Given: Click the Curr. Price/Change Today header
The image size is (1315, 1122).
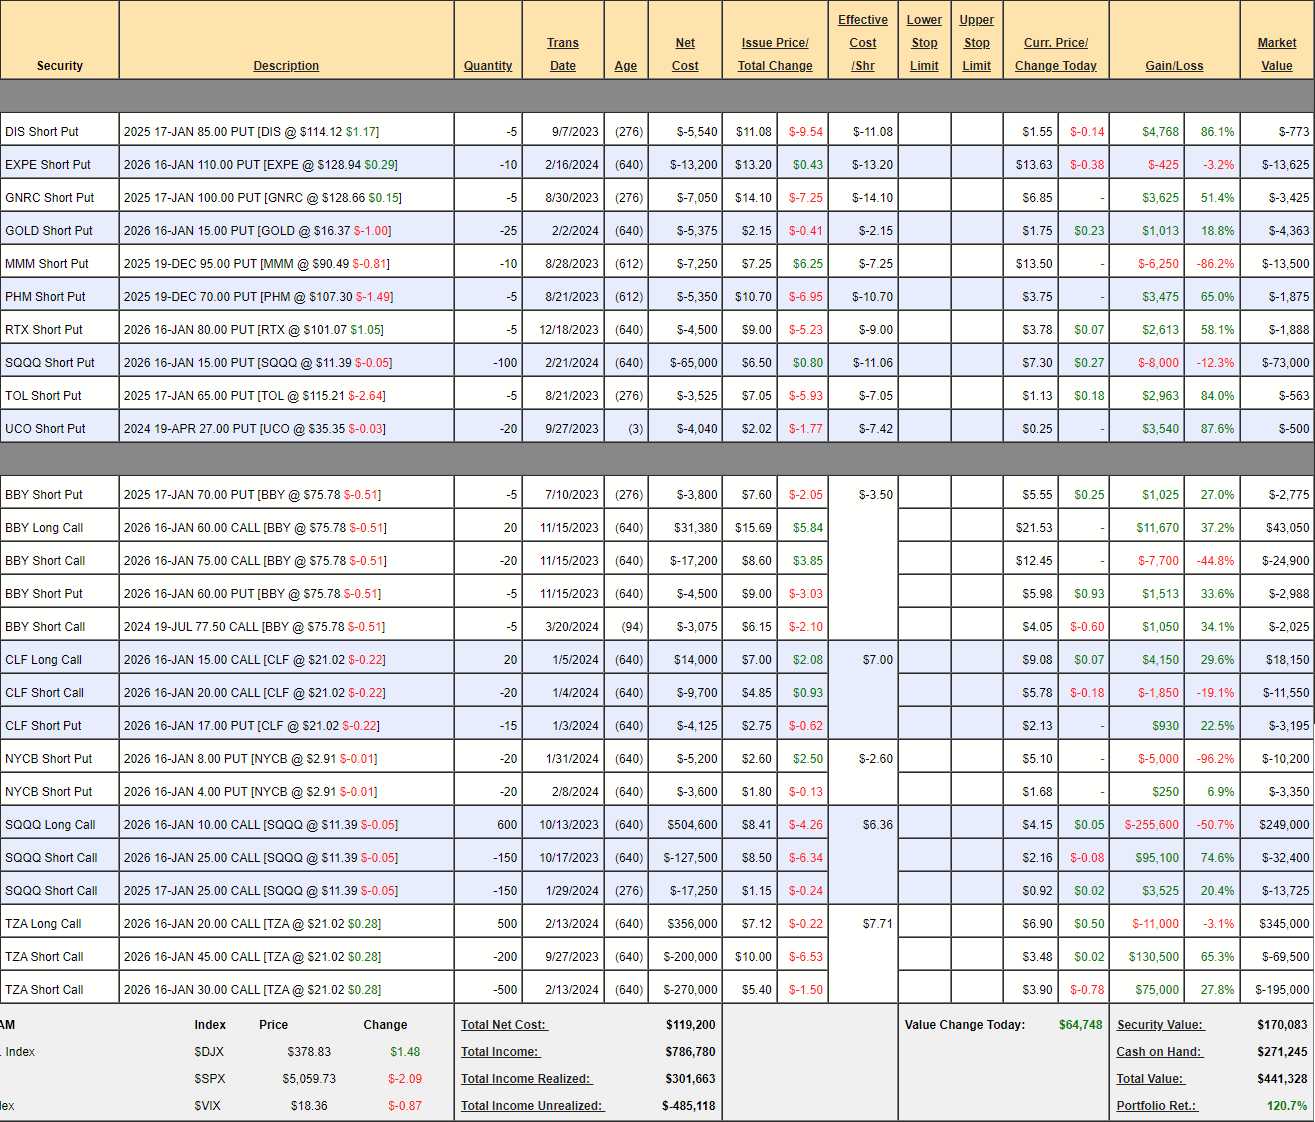Looking at the screenshot, I should tap(1055, 54).
